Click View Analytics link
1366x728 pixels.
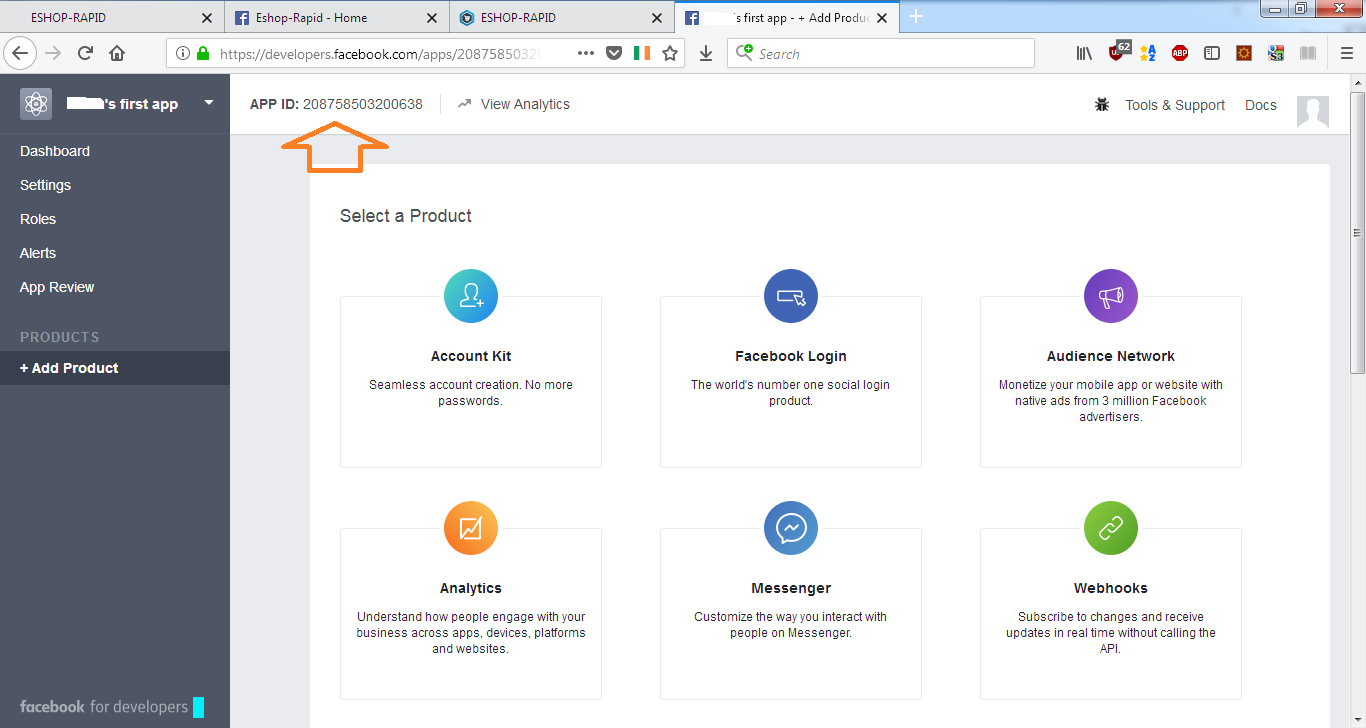[513, 104]
